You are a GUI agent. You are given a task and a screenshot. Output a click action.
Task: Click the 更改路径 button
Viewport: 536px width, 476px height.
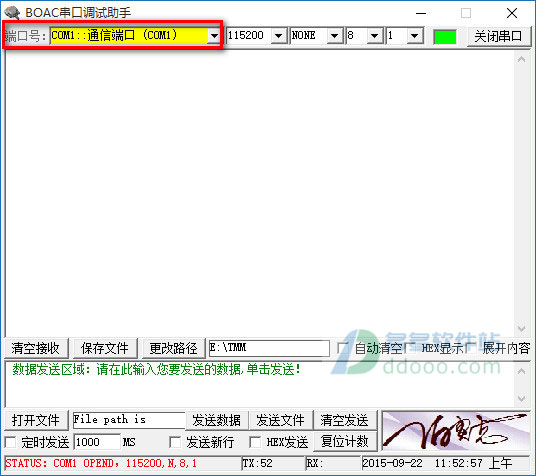tap(173, 348)
